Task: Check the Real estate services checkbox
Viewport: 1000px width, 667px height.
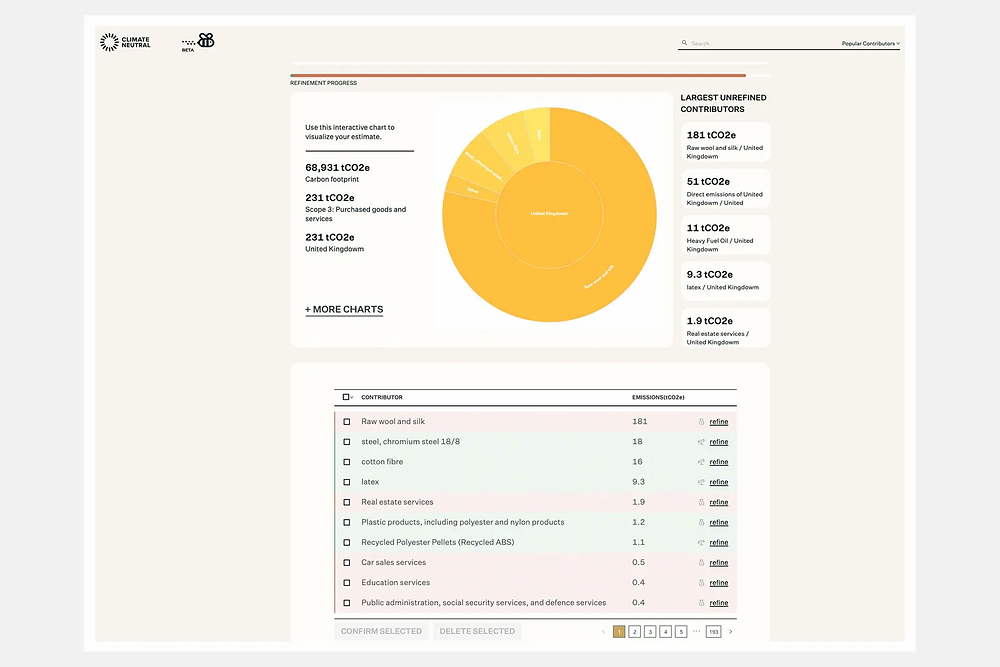Action: pyautogui.click(x=347, y=502)
